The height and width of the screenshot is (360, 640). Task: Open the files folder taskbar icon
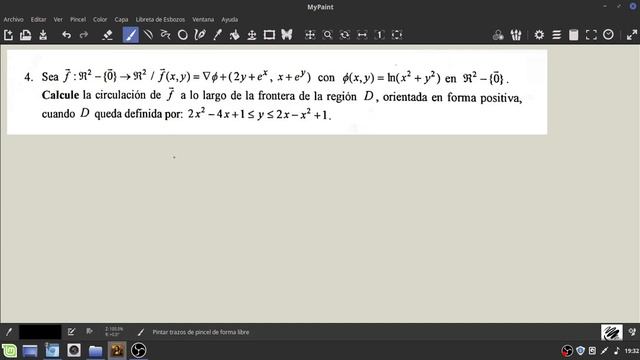click(x=95, y=351)
